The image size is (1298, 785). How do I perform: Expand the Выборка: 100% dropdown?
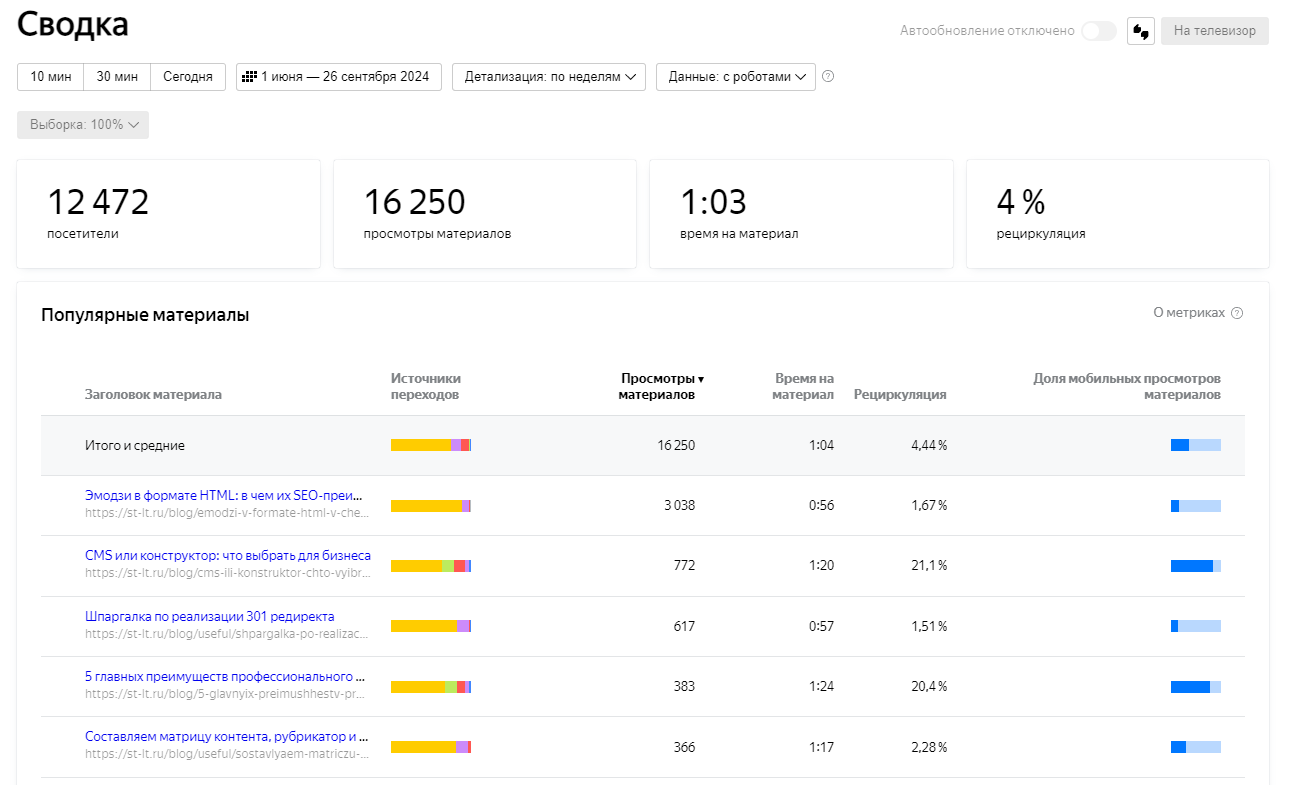click(x=83, y=125)
